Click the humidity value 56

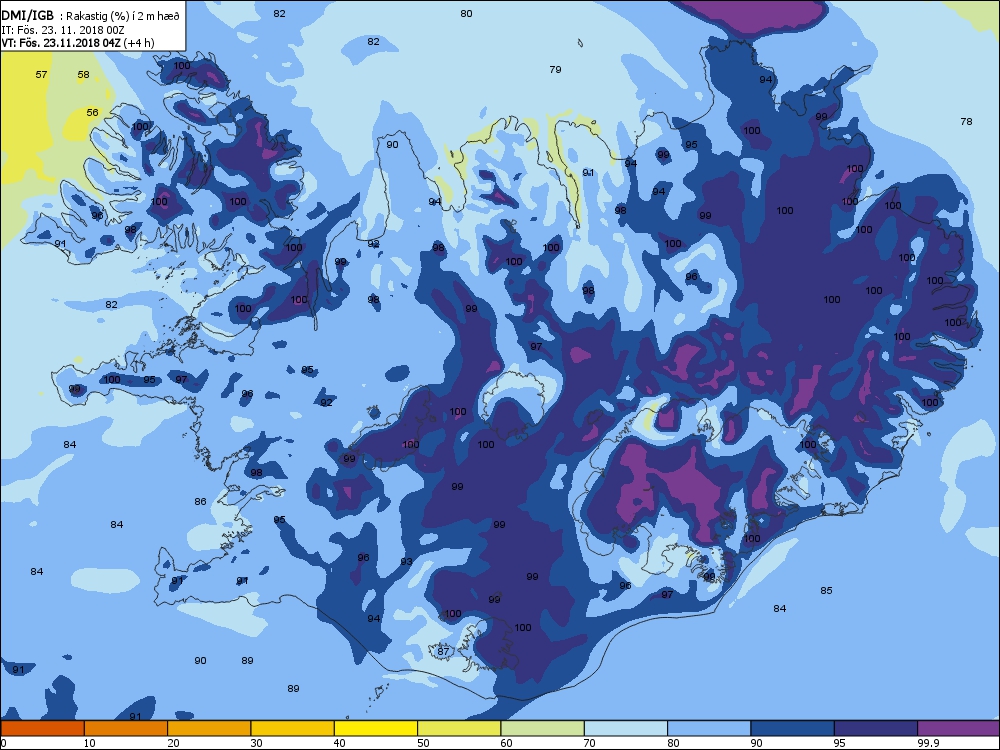pyautogui.click(x=92, y=112)
